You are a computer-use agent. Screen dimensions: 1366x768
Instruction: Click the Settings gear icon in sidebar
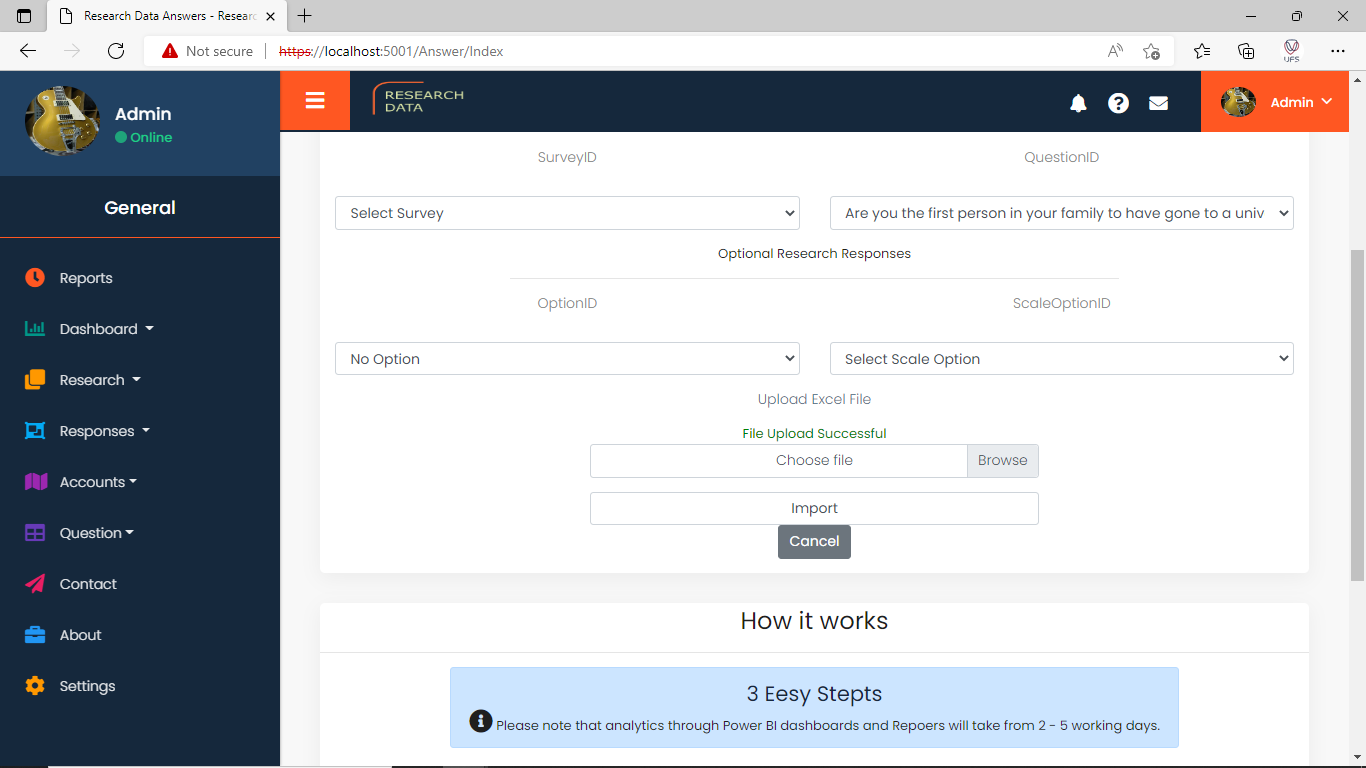(x=35, y=686)
